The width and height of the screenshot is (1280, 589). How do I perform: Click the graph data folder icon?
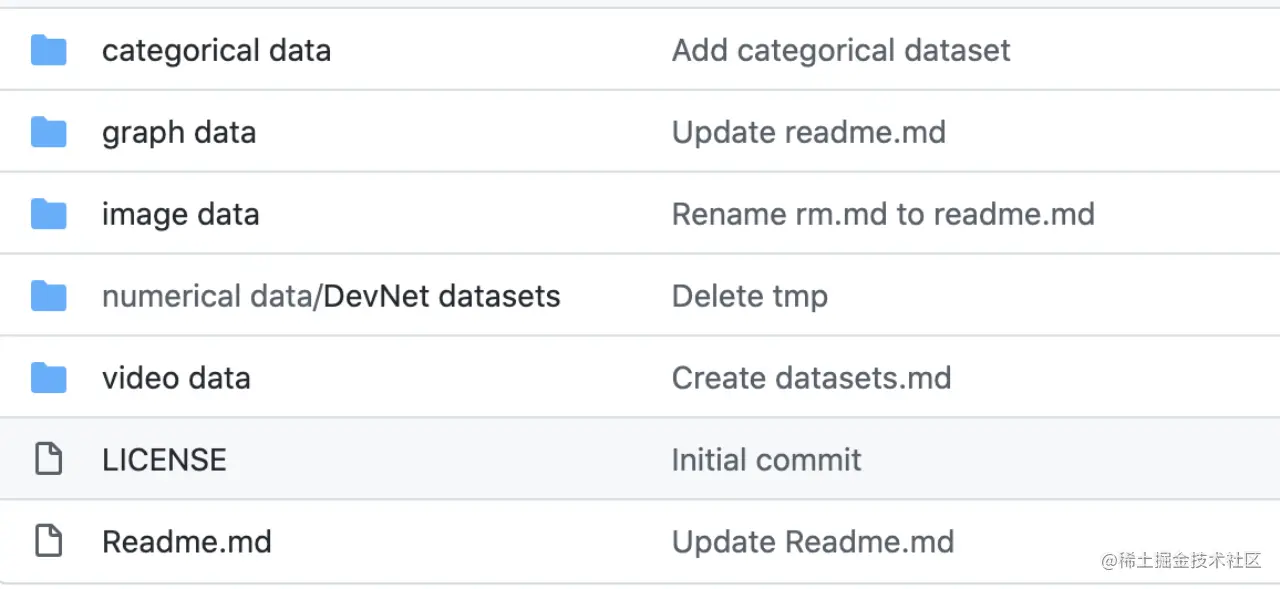click(48, 132)
